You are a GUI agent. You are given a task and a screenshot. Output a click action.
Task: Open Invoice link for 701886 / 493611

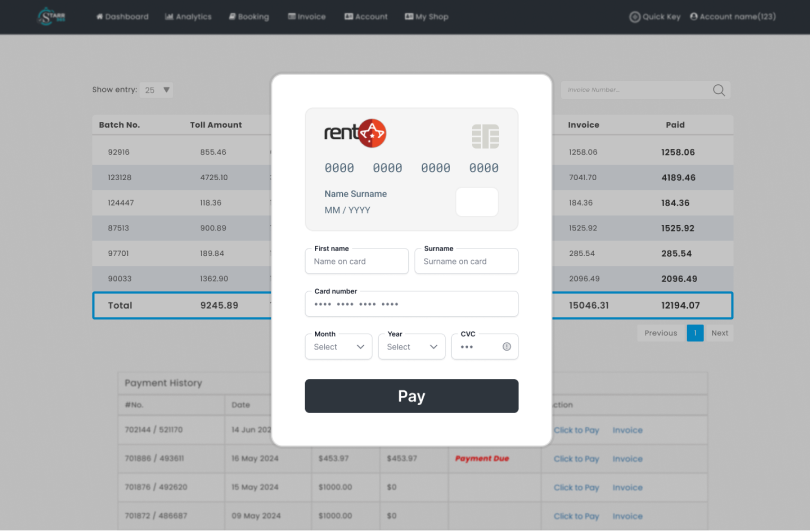[628, 459]
